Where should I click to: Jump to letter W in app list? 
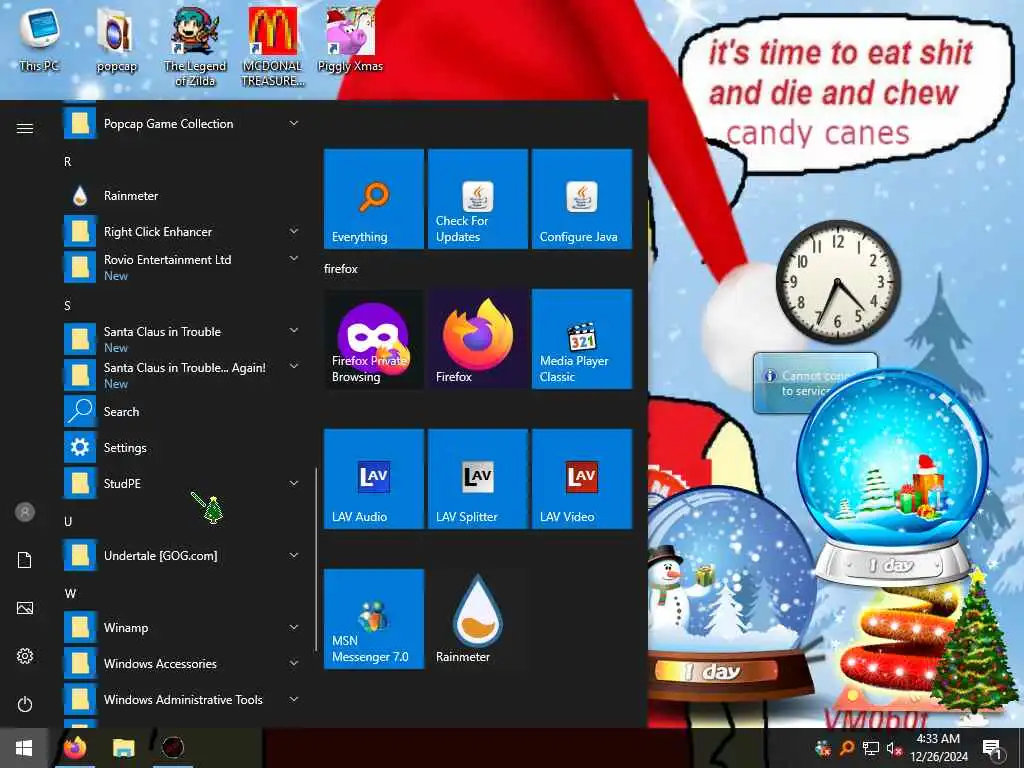click(x=70, y=594)
